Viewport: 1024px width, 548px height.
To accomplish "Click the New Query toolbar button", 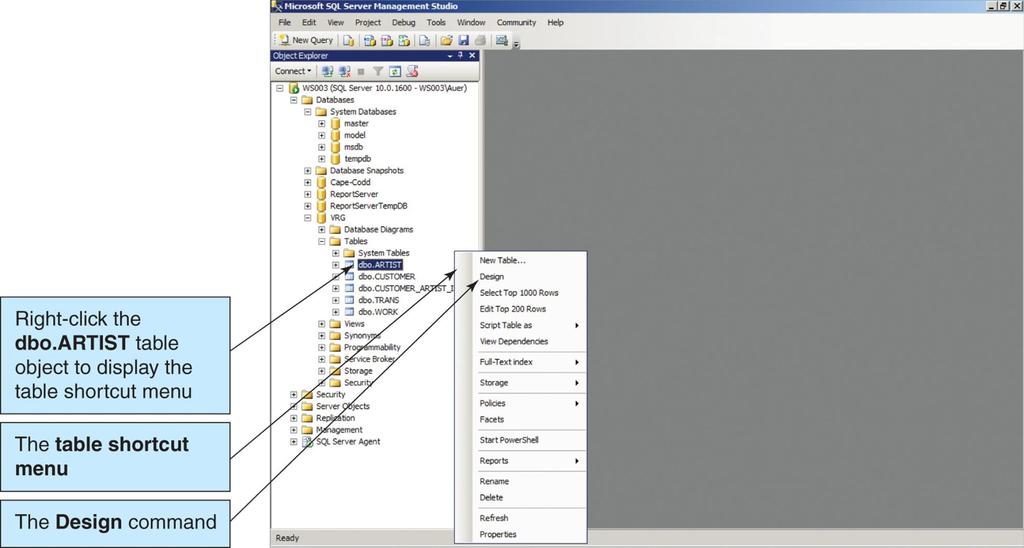I will click(306, 40).
